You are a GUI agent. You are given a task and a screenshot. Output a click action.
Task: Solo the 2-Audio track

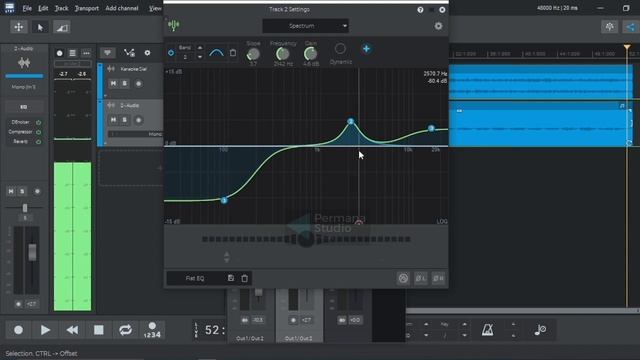pos(125,120)
